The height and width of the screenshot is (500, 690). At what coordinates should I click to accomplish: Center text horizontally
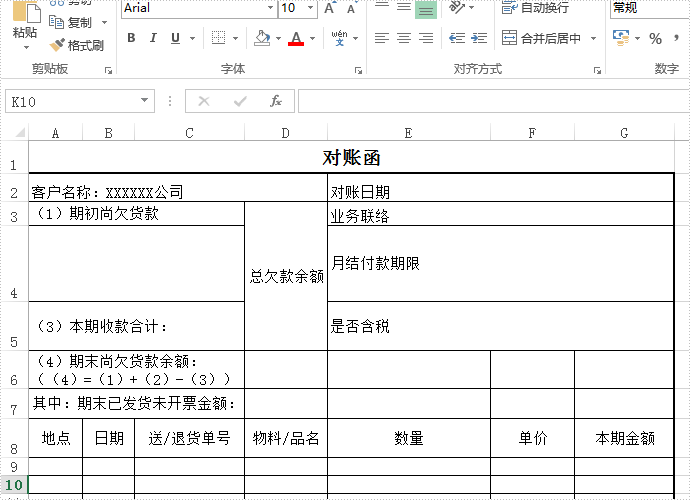coord(404,38)
